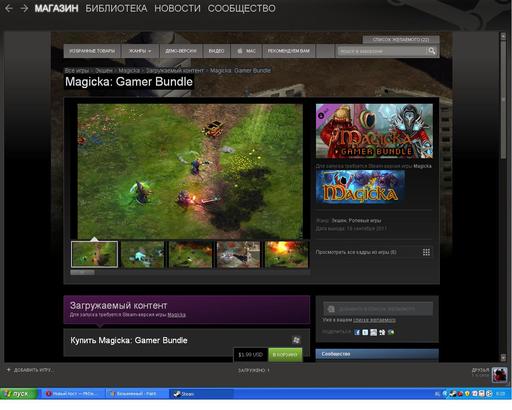
Task: Open the Экшен breadcrumb link
Action: 104,70
